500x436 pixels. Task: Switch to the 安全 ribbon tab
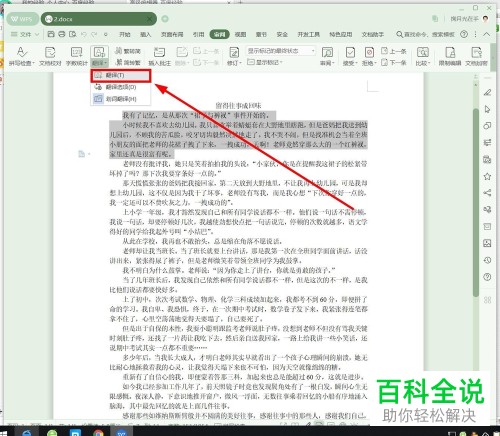pos(282,34)
